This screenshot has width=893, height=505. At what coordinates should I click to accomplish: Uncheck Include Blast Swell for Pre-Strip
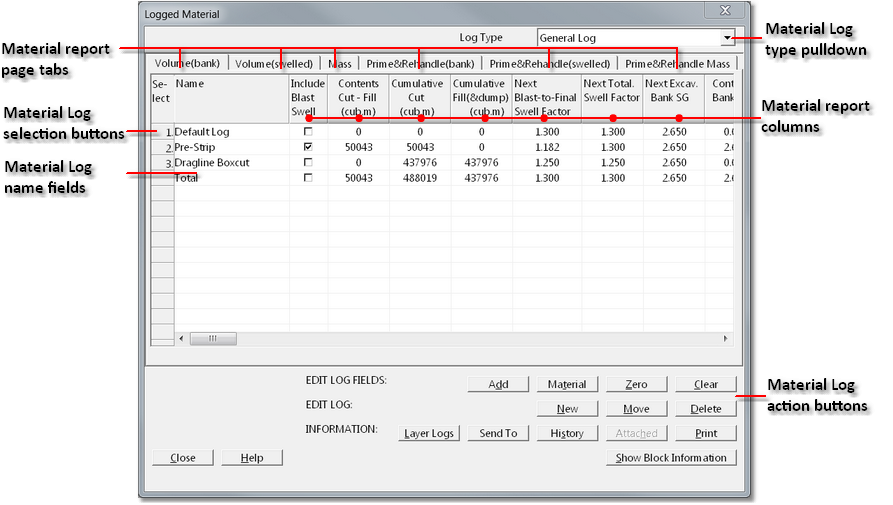308,147
